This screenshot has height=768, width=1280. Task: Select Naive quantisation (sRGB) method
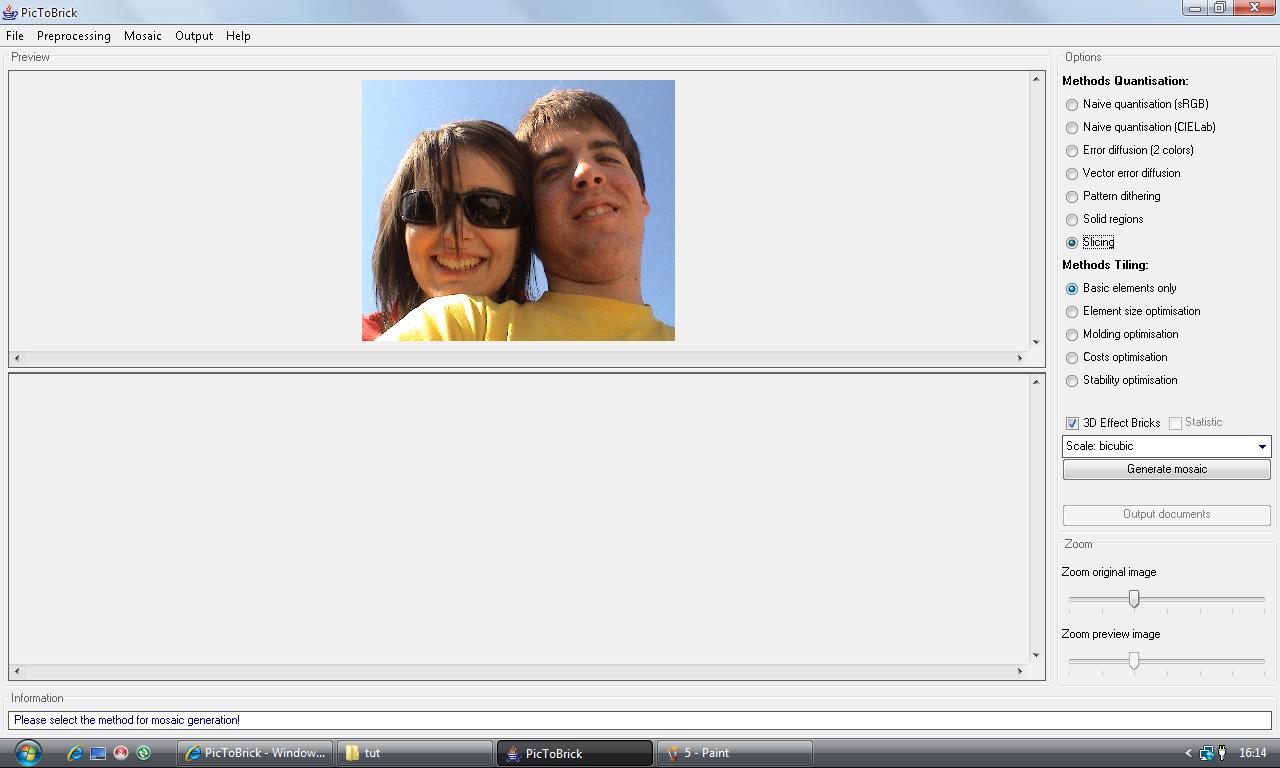click(1072, 104)
